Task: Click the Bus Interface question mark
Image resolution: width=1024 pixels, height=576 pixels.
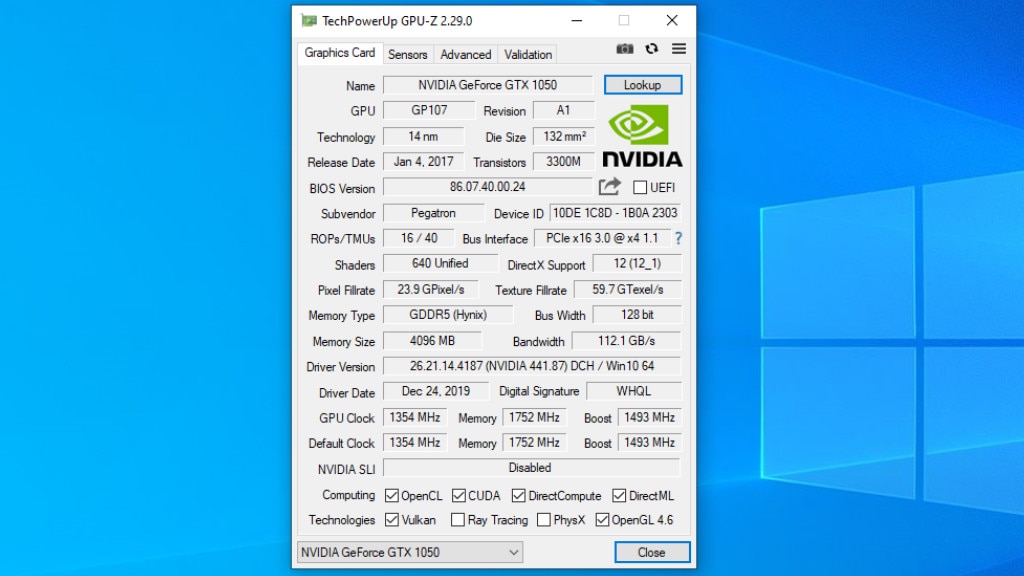Action: [679, 238]
